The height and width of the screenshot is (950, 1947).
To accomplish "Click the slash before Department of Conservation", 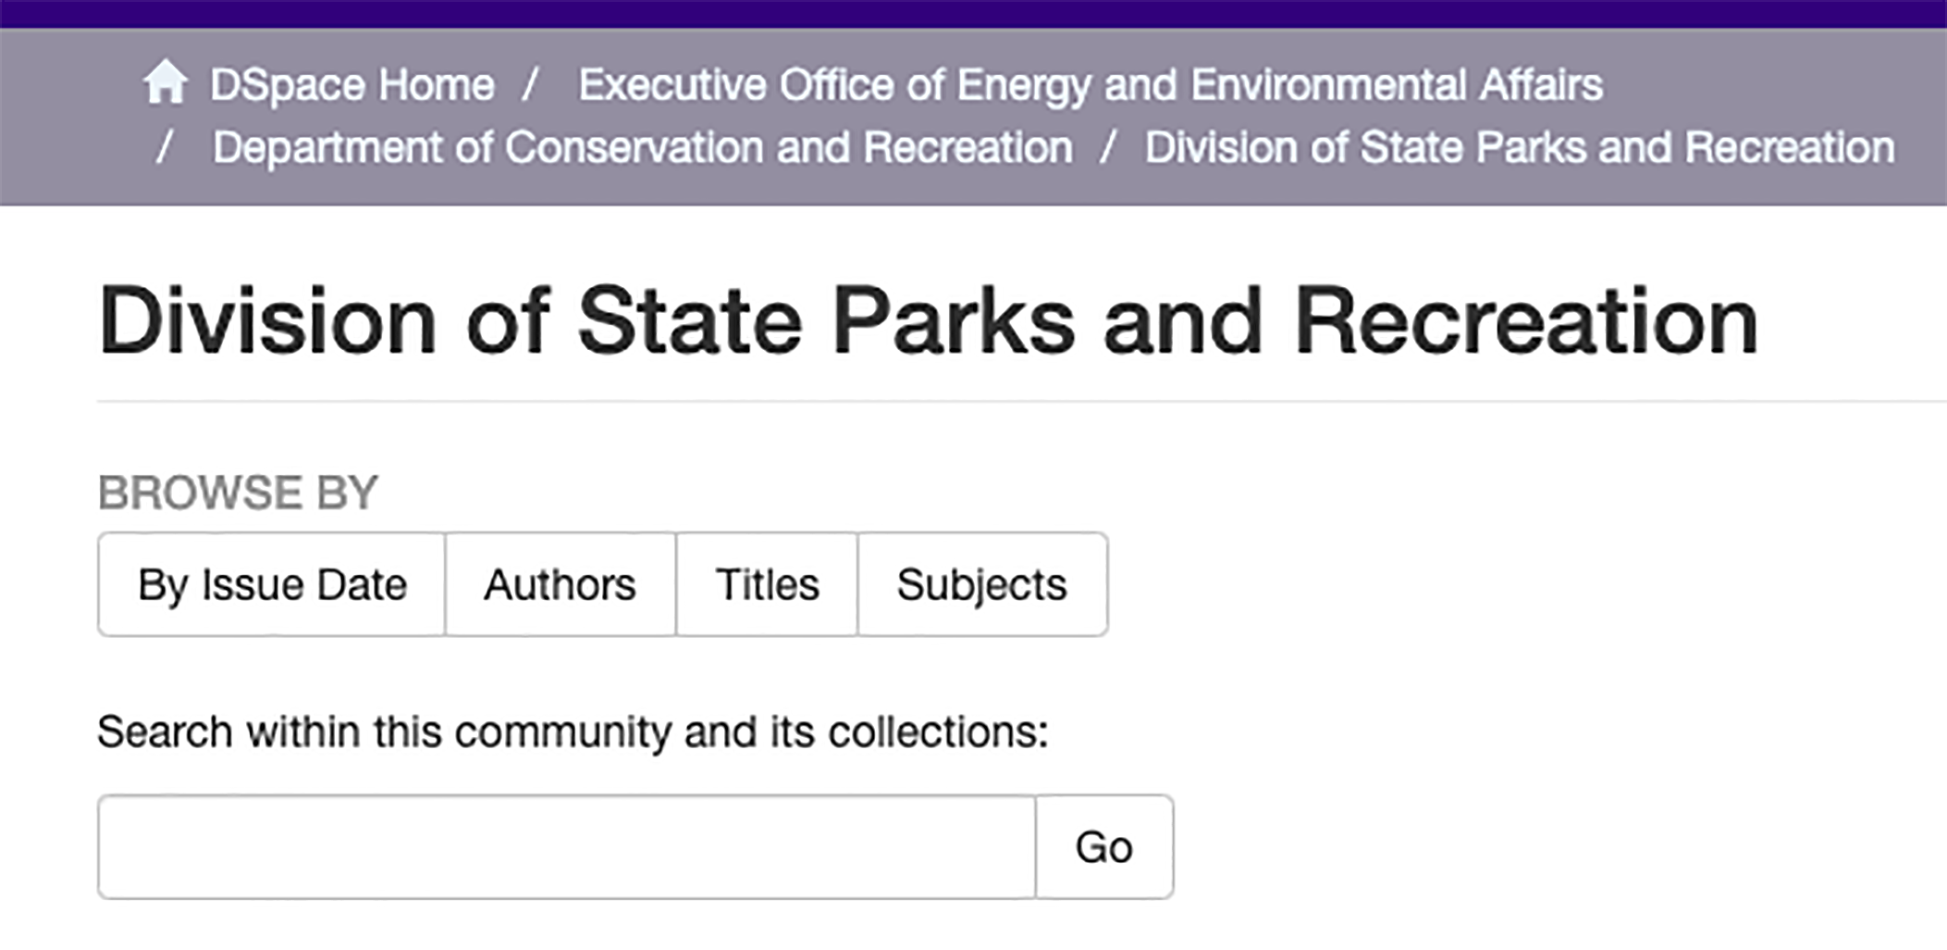I will pos(166,148).
